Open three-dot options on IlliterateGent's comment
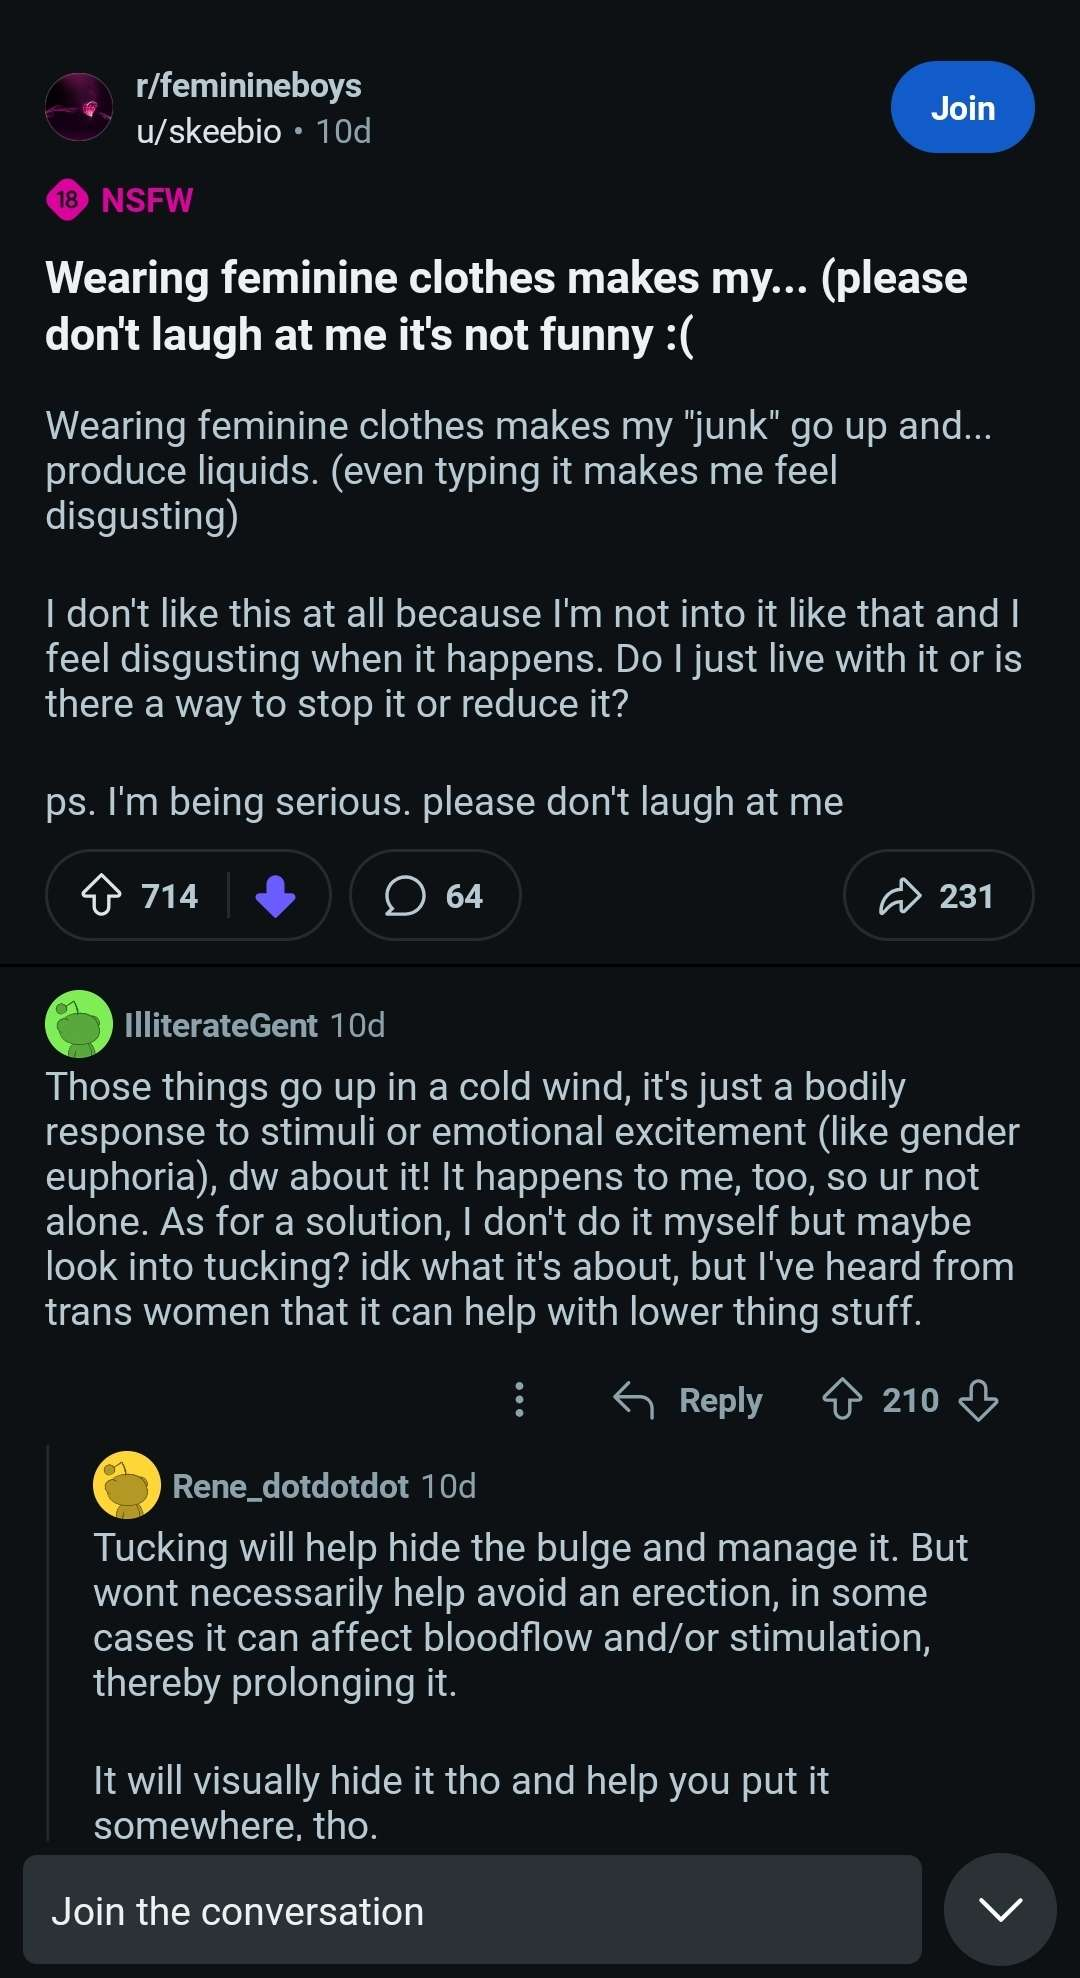Screen dimensions: 1080x1978 coord(519,1400)
